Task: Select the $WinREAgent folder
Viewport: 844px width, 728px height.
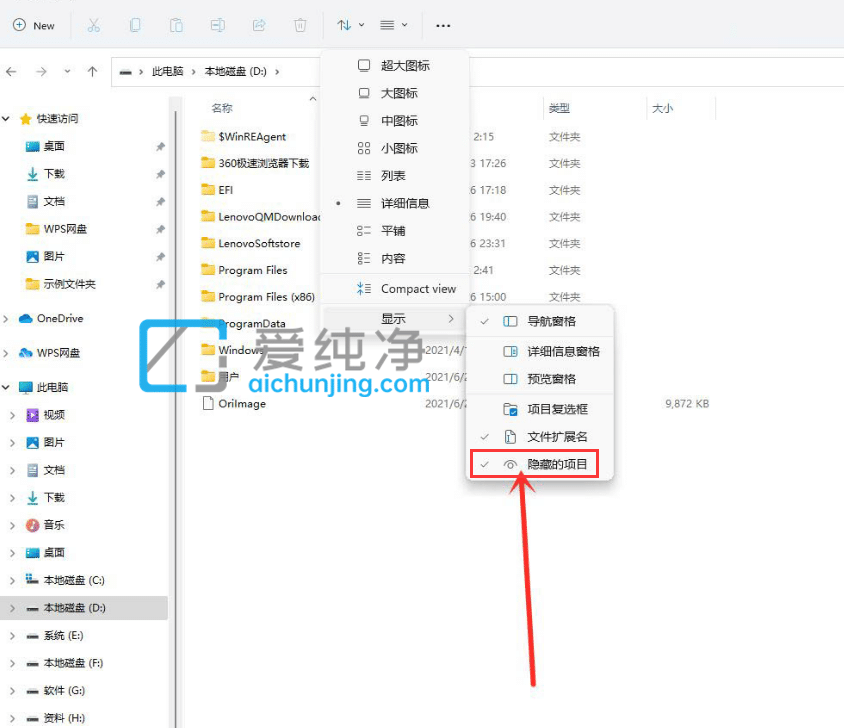Action: tap(244, 137)
